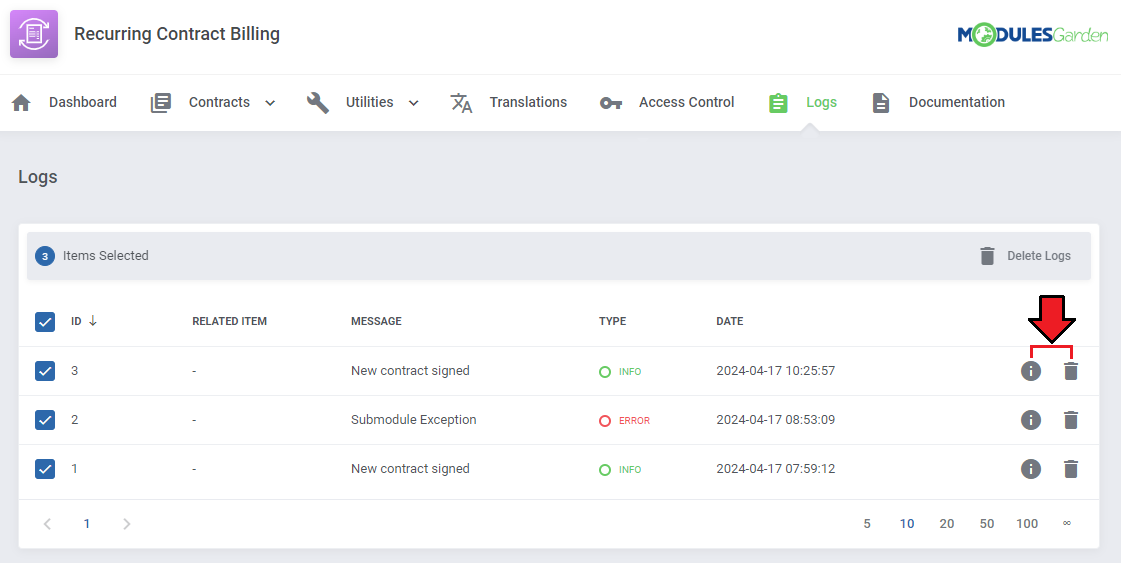Uncheck the checkbox for log ID 1
Screen dimensions: 1121x563
tap(45, 469)
